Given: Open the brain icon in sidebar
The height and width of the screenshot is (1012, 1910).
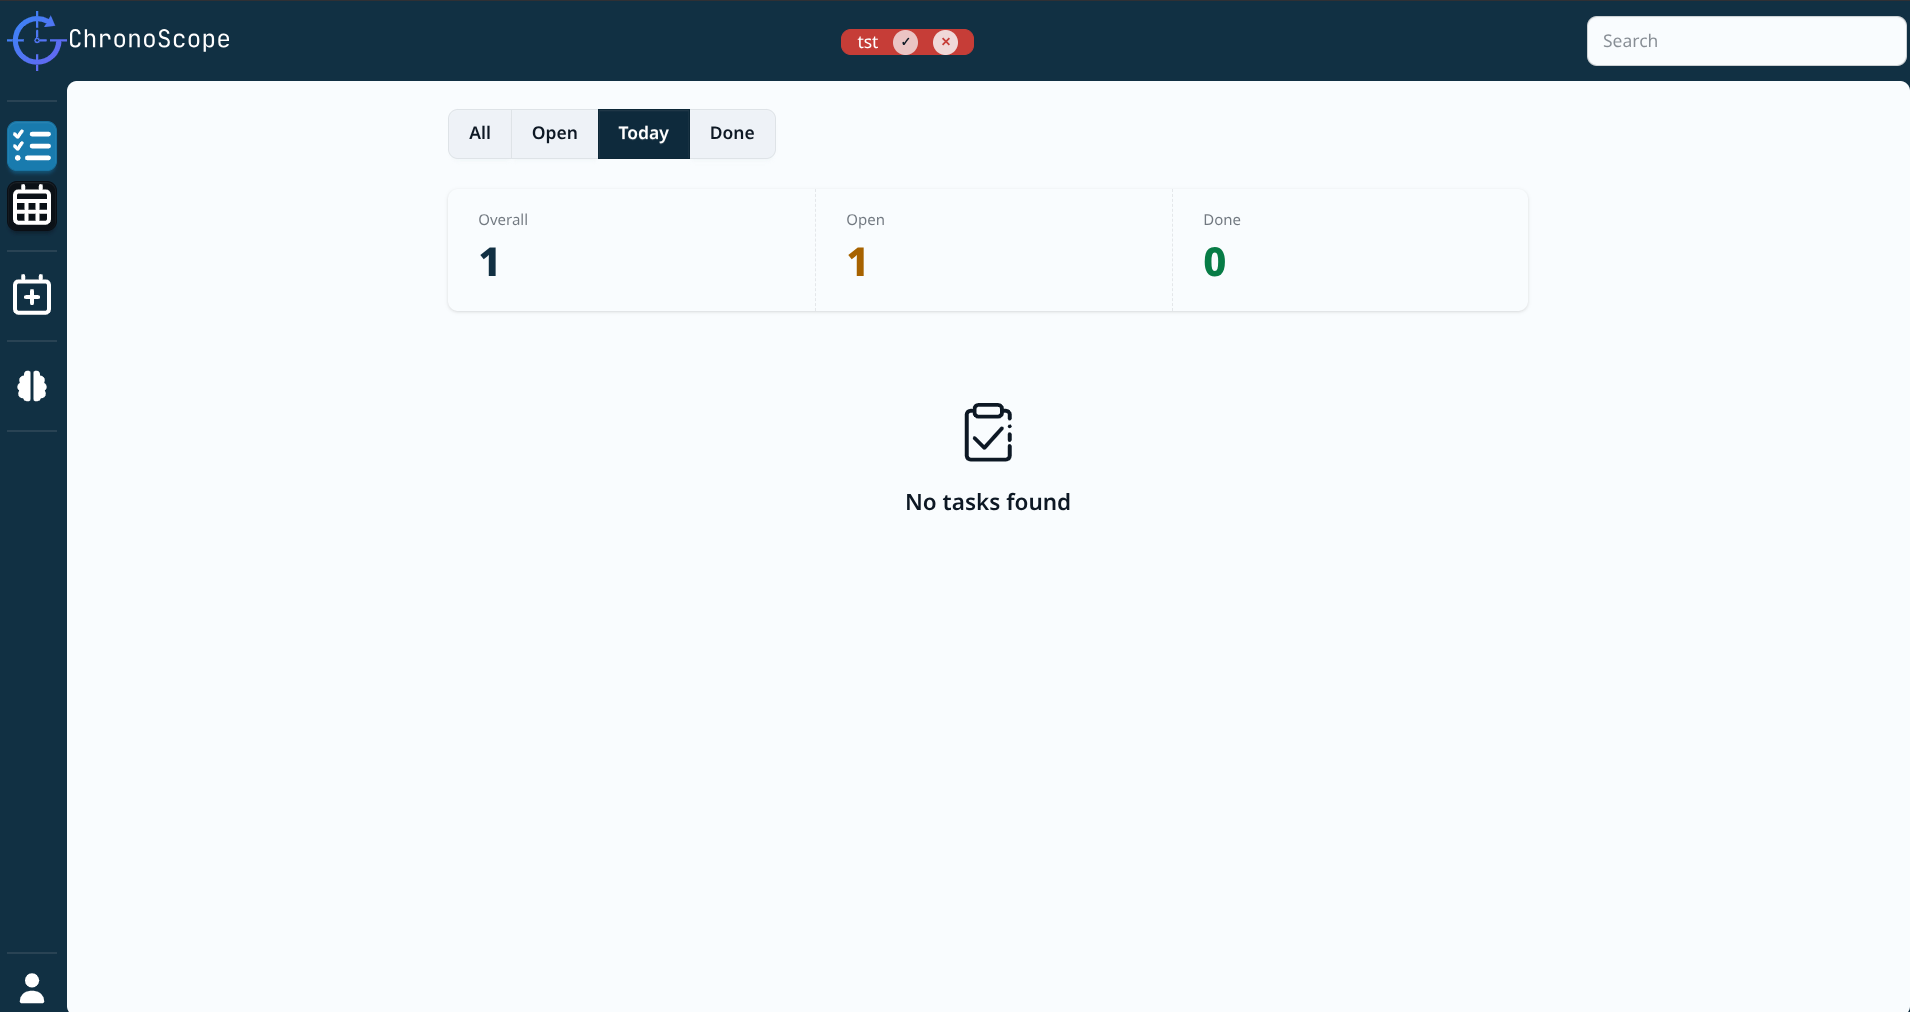Looking at the screenshot, I should tap(32, 386).
